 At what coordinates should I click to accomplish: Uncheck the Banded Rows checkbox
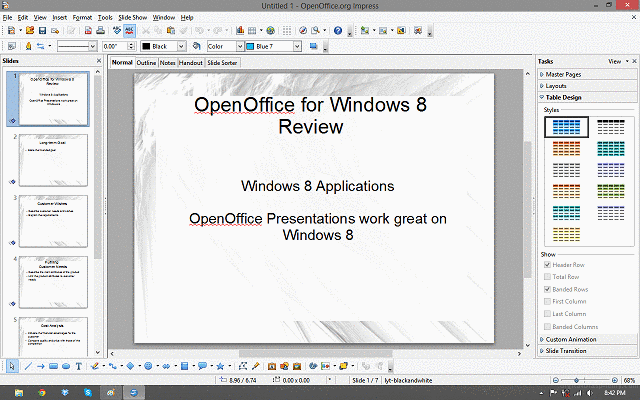tap(547, 289)
